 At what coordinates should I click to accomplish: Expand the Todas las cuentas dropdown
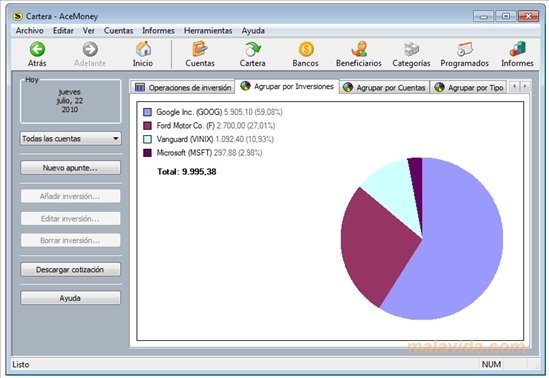click(x=71, y=139)
